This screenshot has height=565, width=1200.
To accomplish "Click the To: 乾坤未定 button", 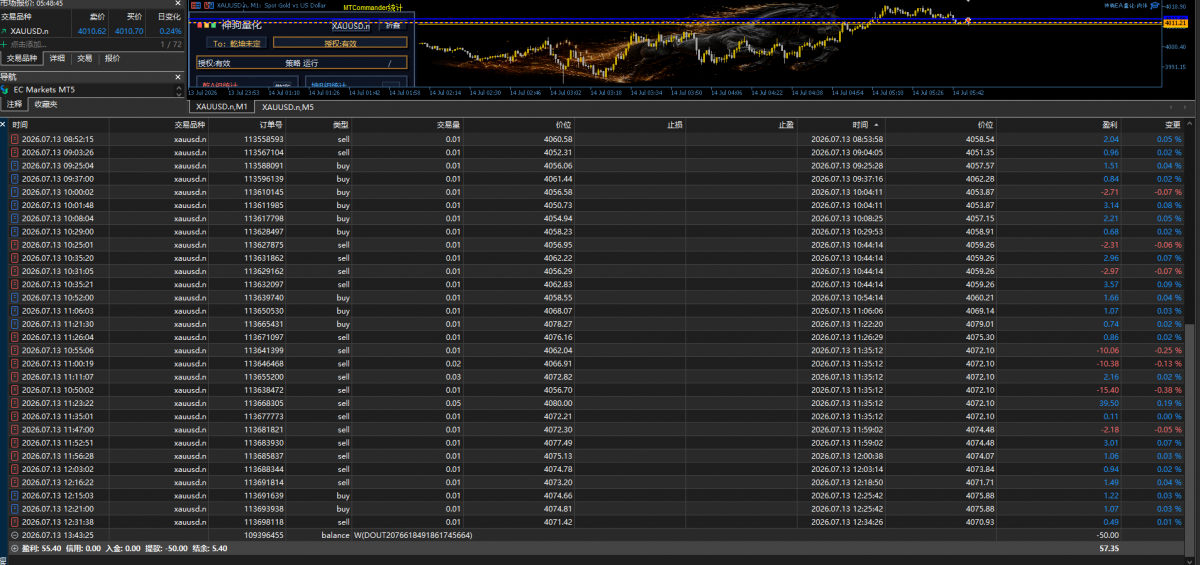I will click(x=236, y=43).
